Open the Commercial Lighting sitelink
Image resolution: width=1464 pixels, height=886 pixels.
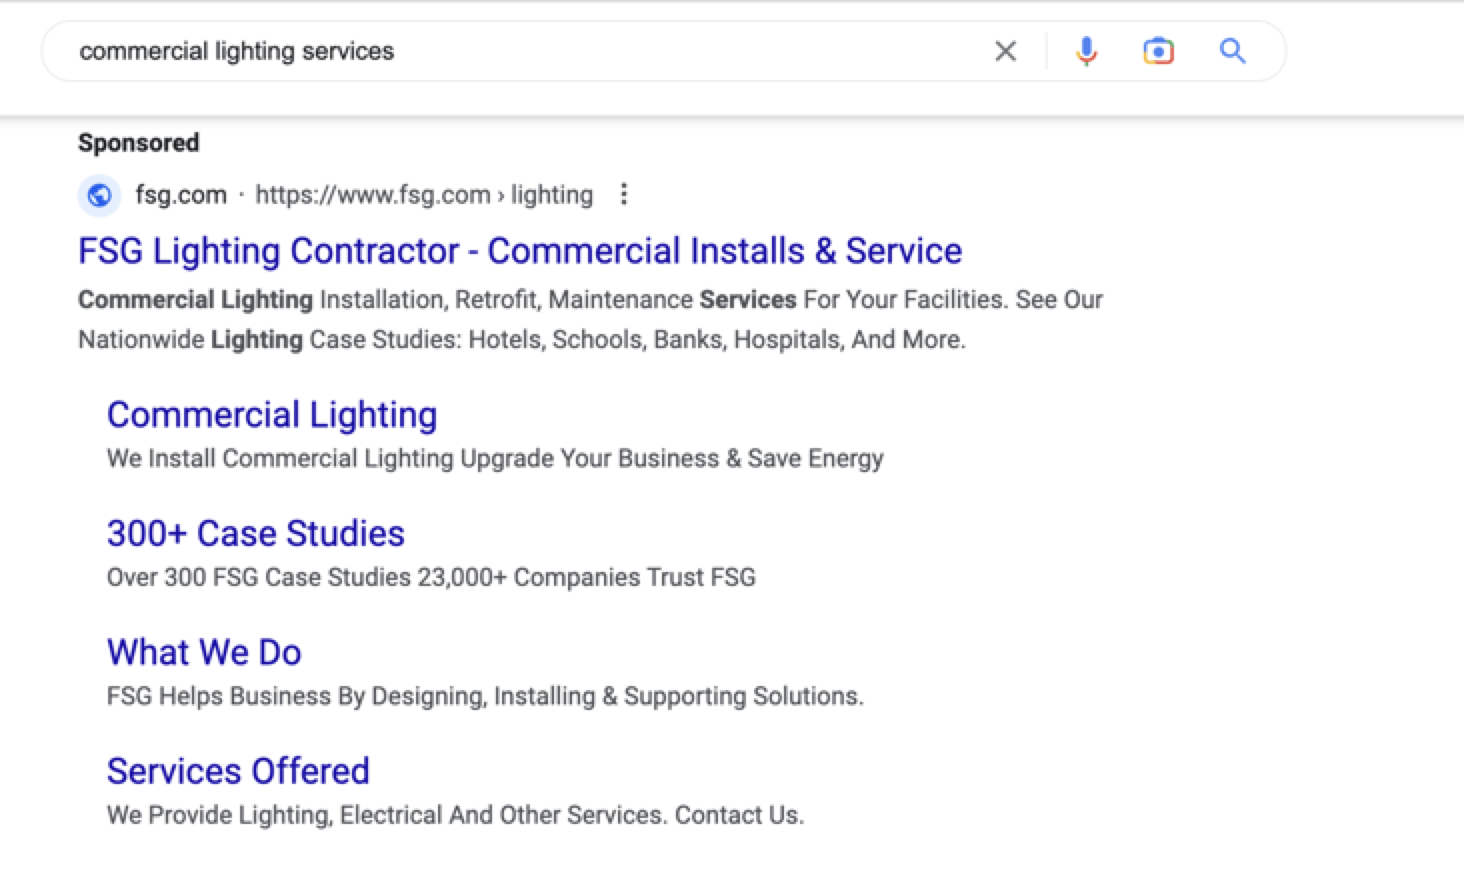point(272,415)
